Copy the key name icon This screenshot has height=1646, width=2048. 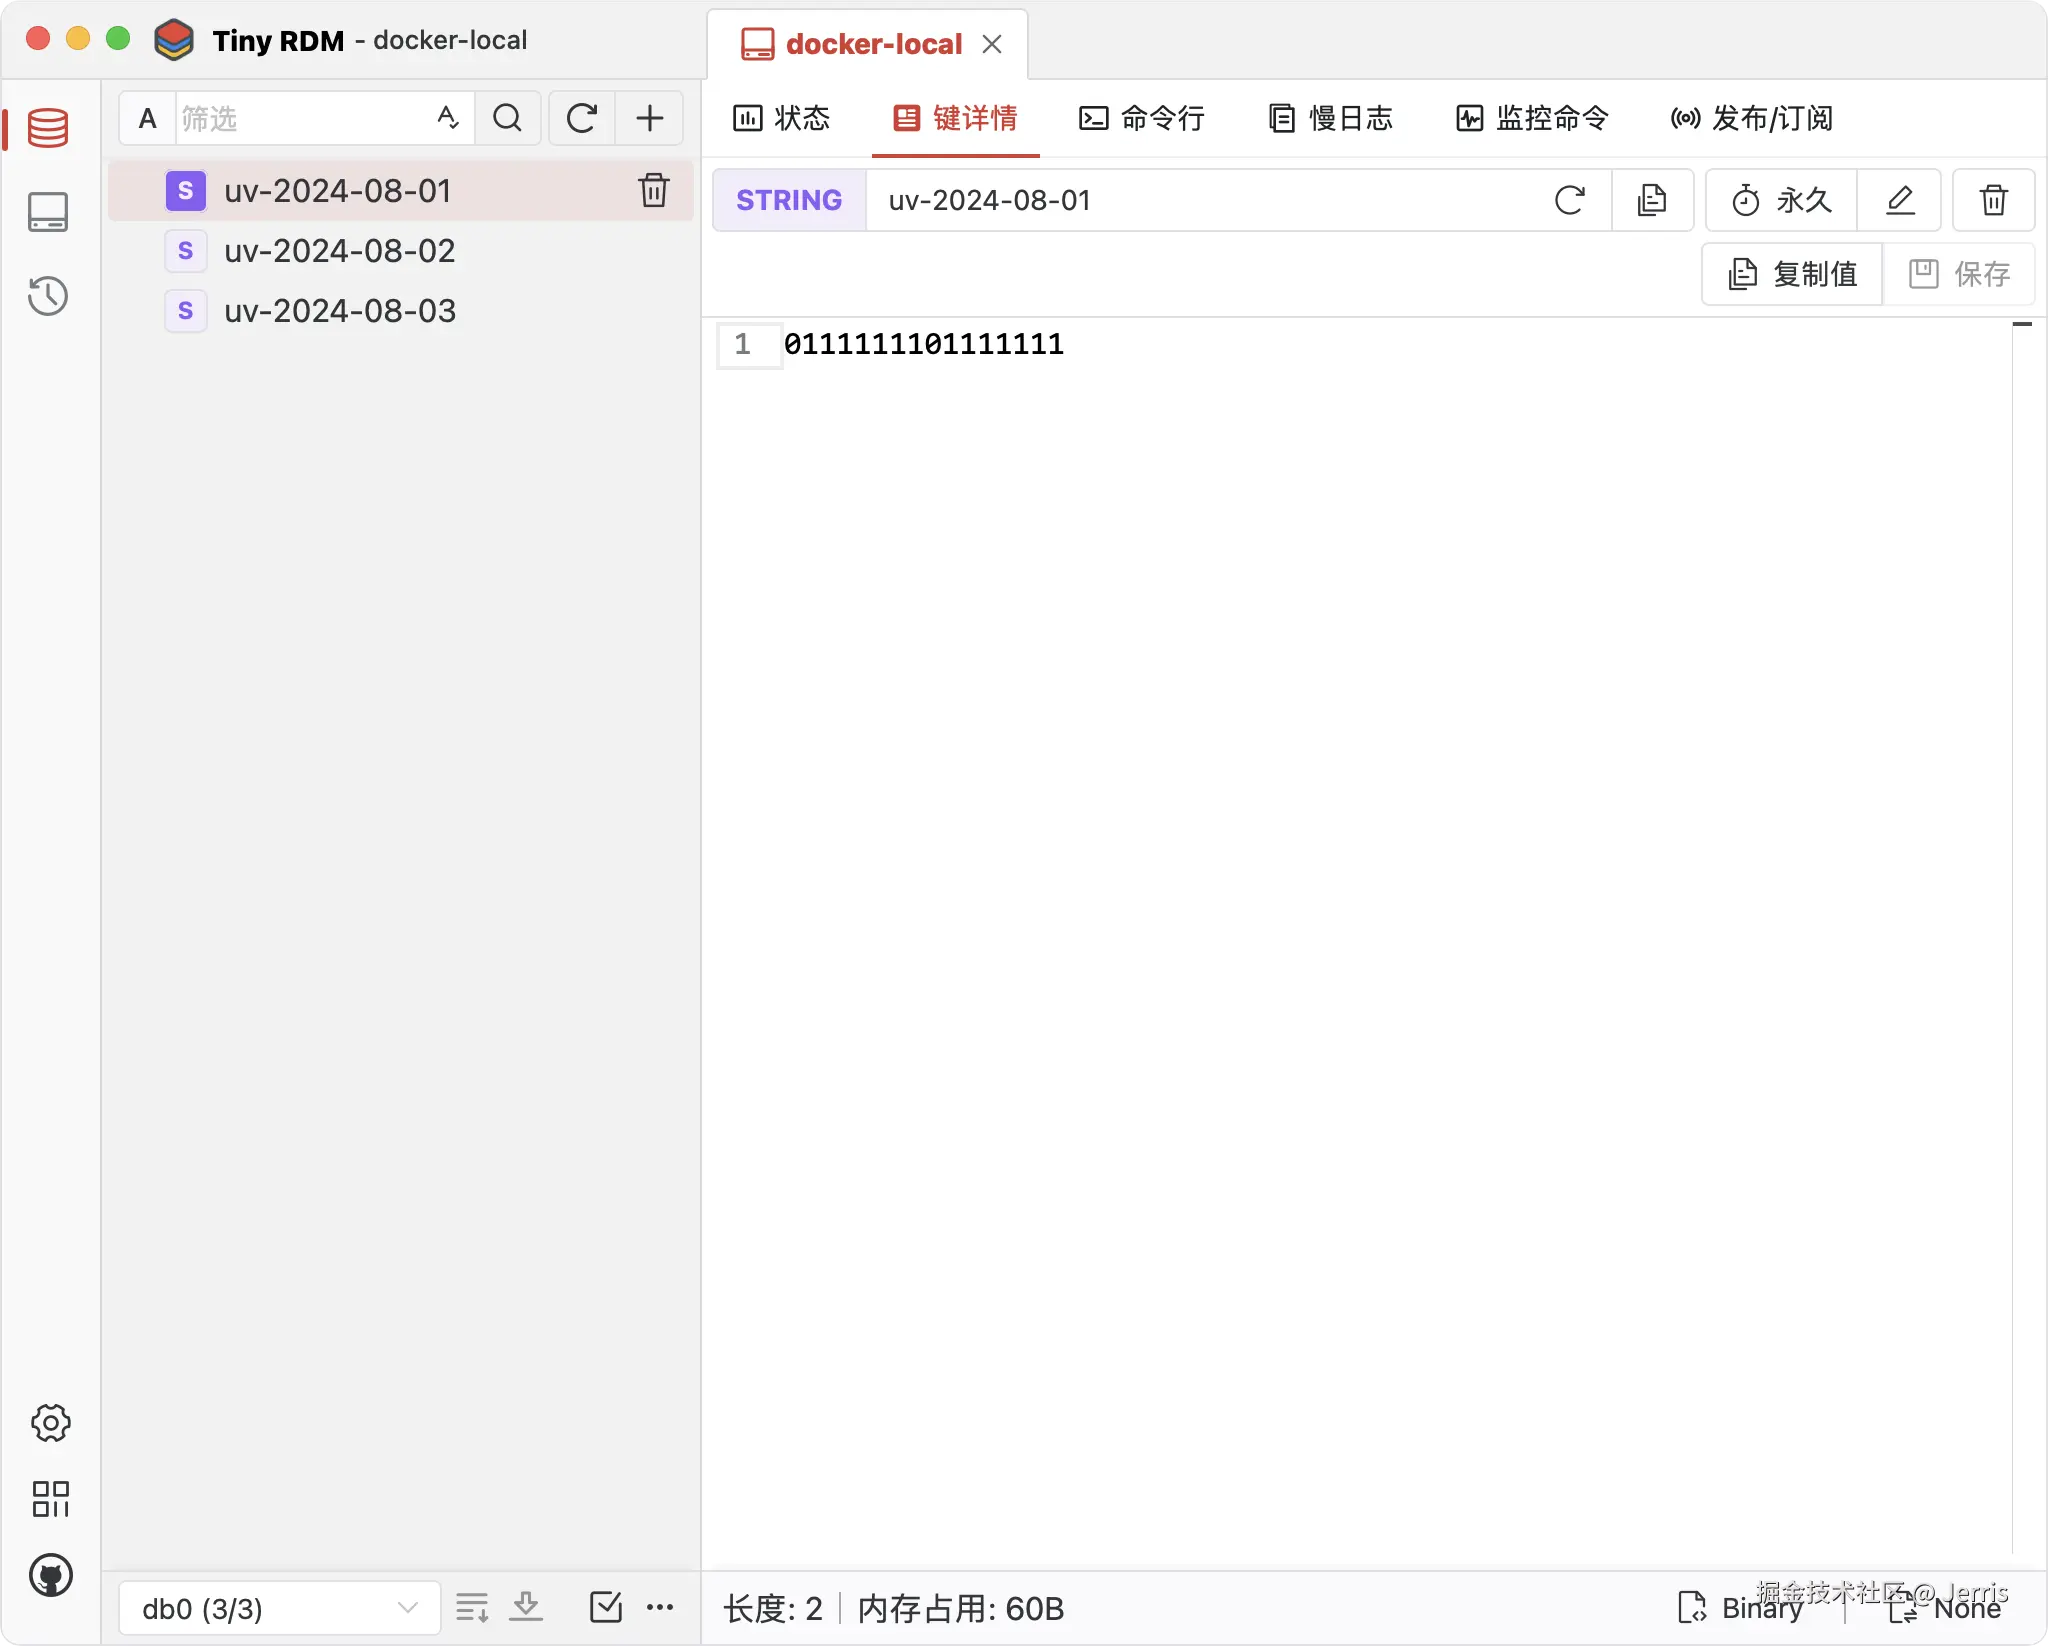(x=1652, y=200)
